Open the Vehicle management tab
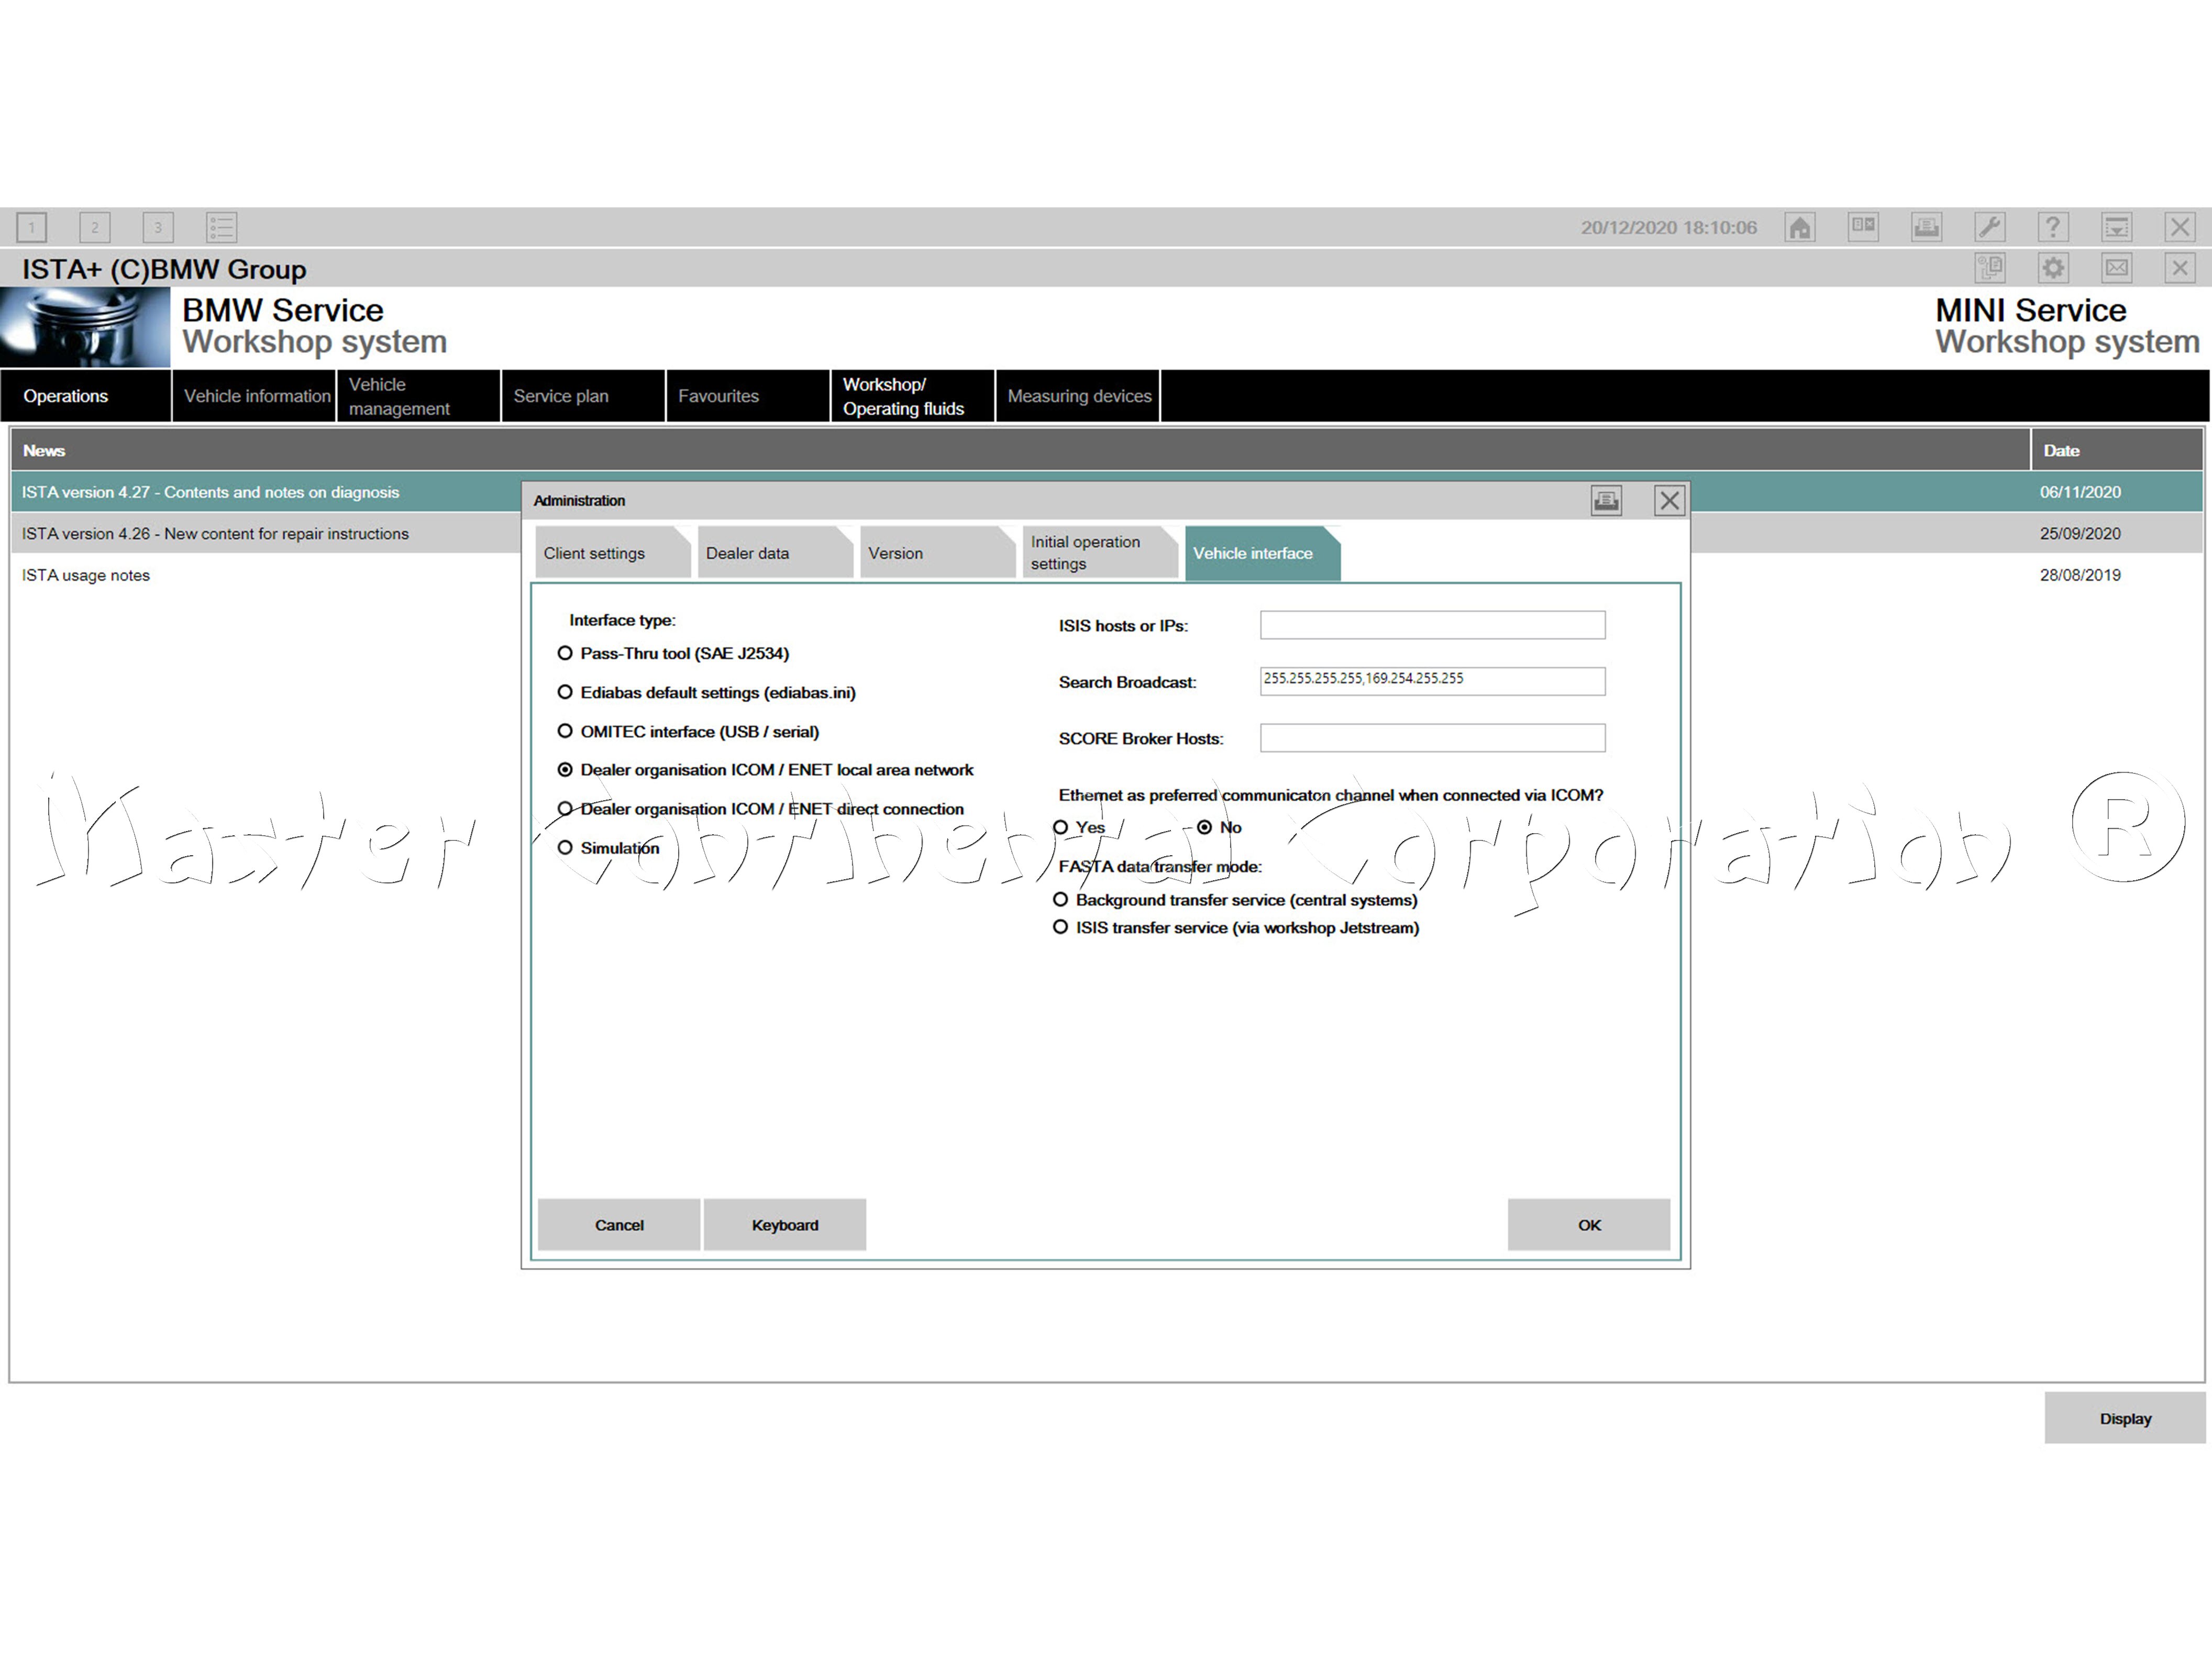Viewport: 2212px width, 1659px height. [x=419, y=396]
